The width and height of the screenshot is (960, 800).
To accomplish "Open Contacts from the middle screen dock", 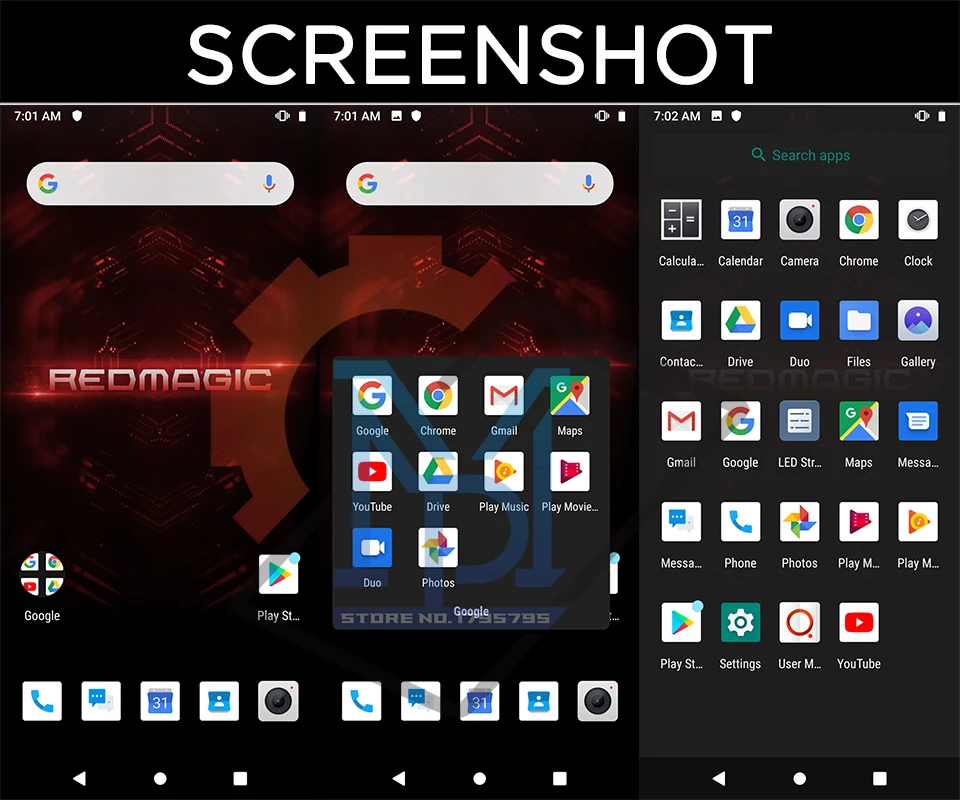I will coord(539,701).
